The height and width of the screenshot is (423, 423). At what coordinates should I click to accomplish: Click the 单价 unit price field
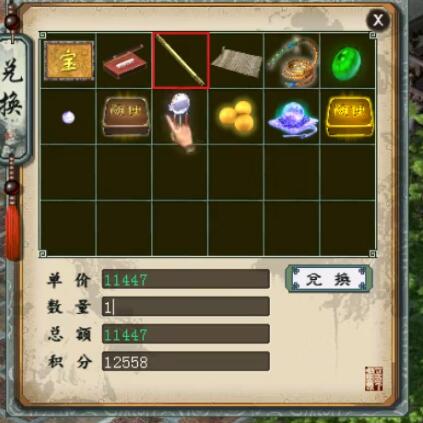(x=186, y=279)
